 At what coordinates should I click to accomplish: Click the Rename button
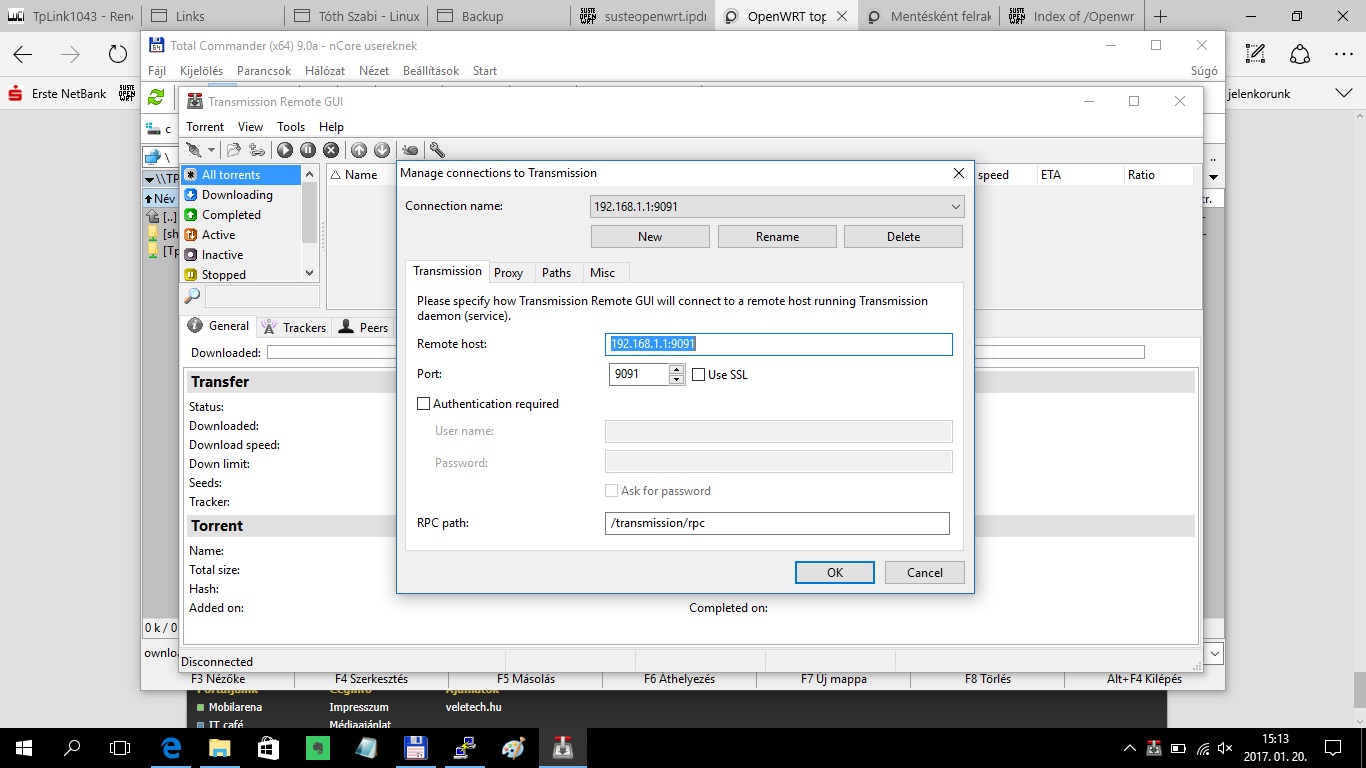[x=777, y=237]
